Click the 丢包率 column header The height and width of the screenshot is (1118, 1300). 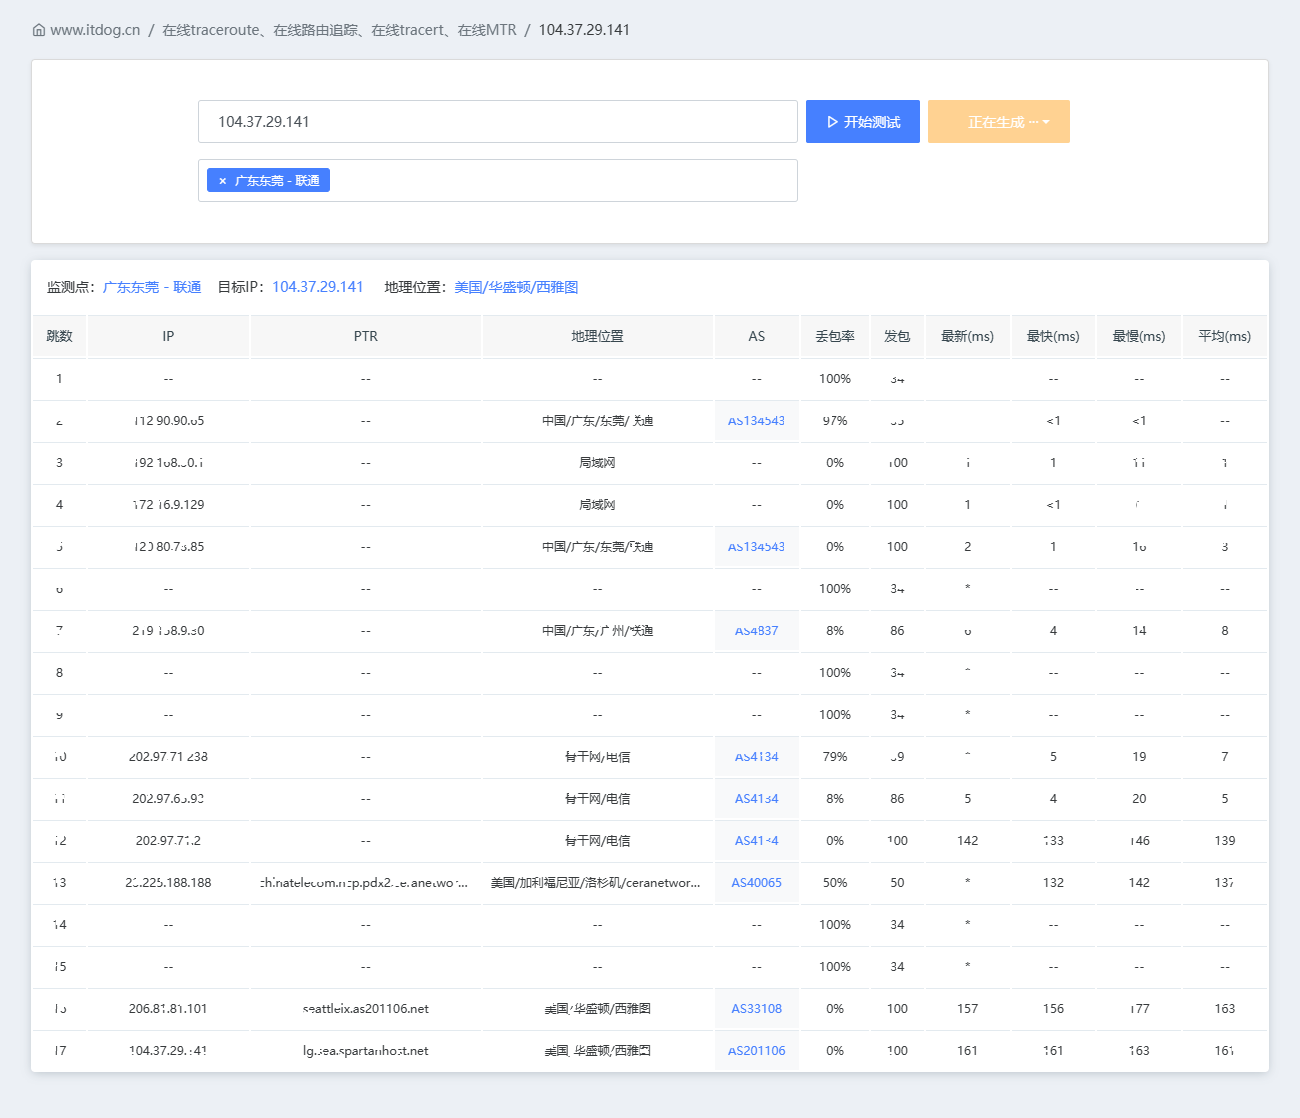click(x=835, y=337)
